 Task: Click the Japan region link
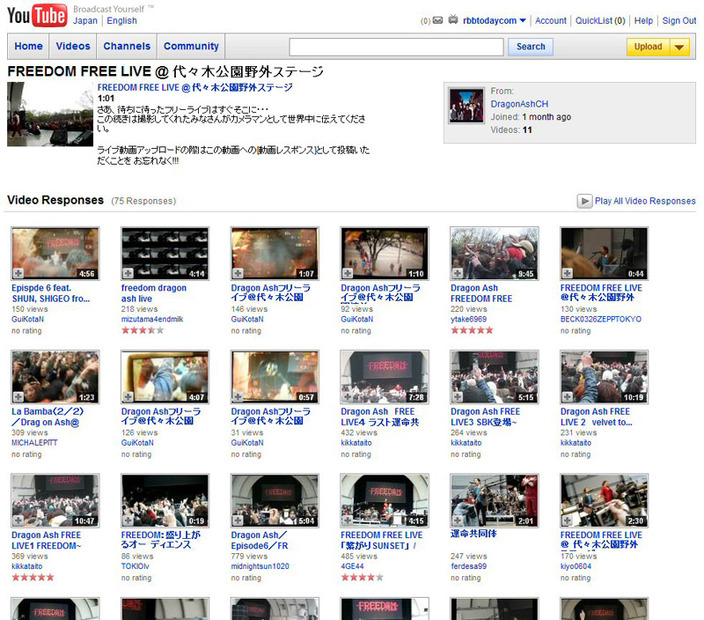click(85, 21)
